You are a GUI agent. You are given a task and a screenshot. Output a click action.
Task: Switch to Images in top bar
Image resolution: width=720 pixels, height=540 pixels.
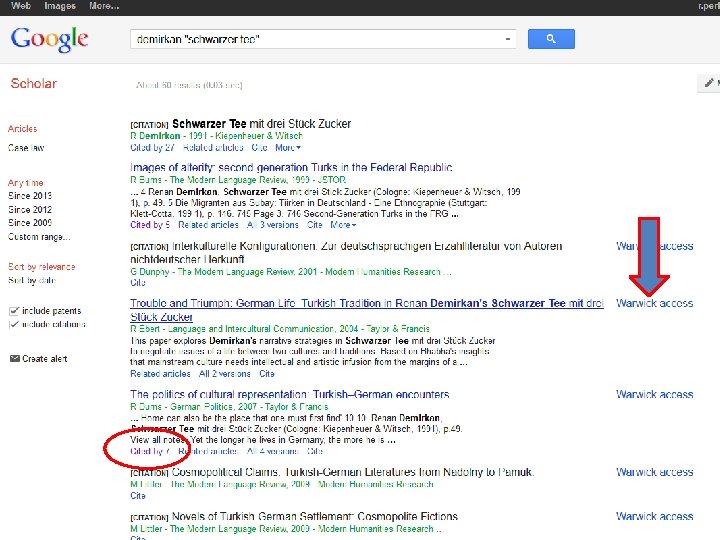click(x=60, y=6)
